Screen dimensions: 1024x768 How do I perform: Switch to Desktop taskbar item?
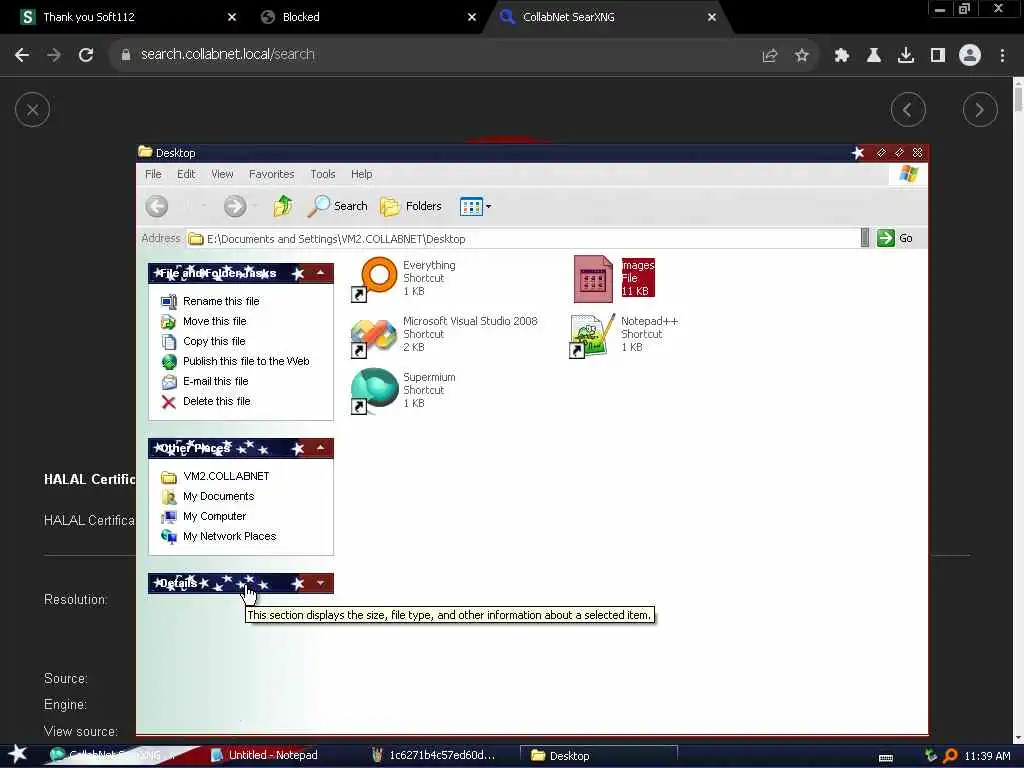(599, 756)
